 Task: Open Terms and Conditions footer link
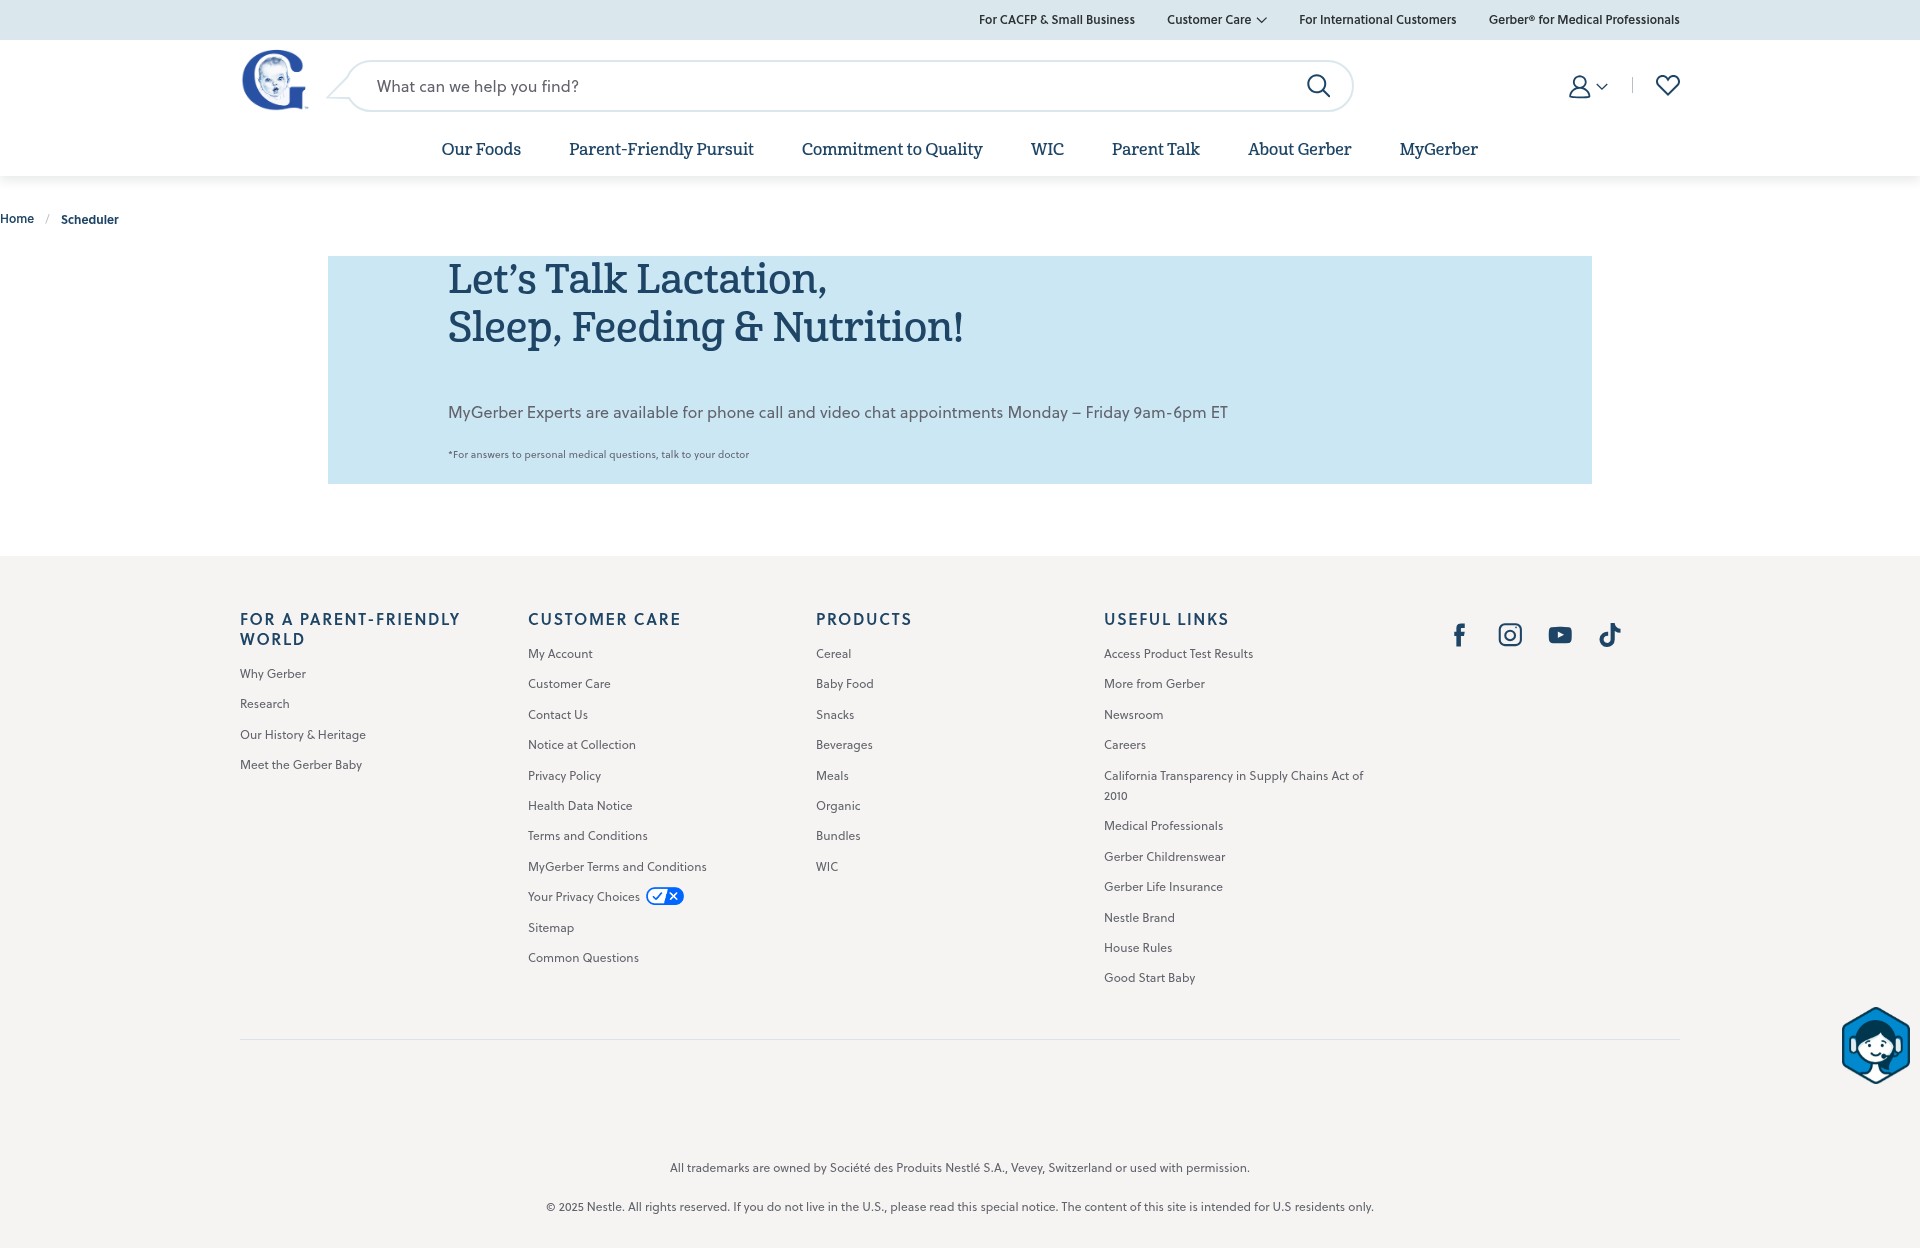(x=588, y=836)
